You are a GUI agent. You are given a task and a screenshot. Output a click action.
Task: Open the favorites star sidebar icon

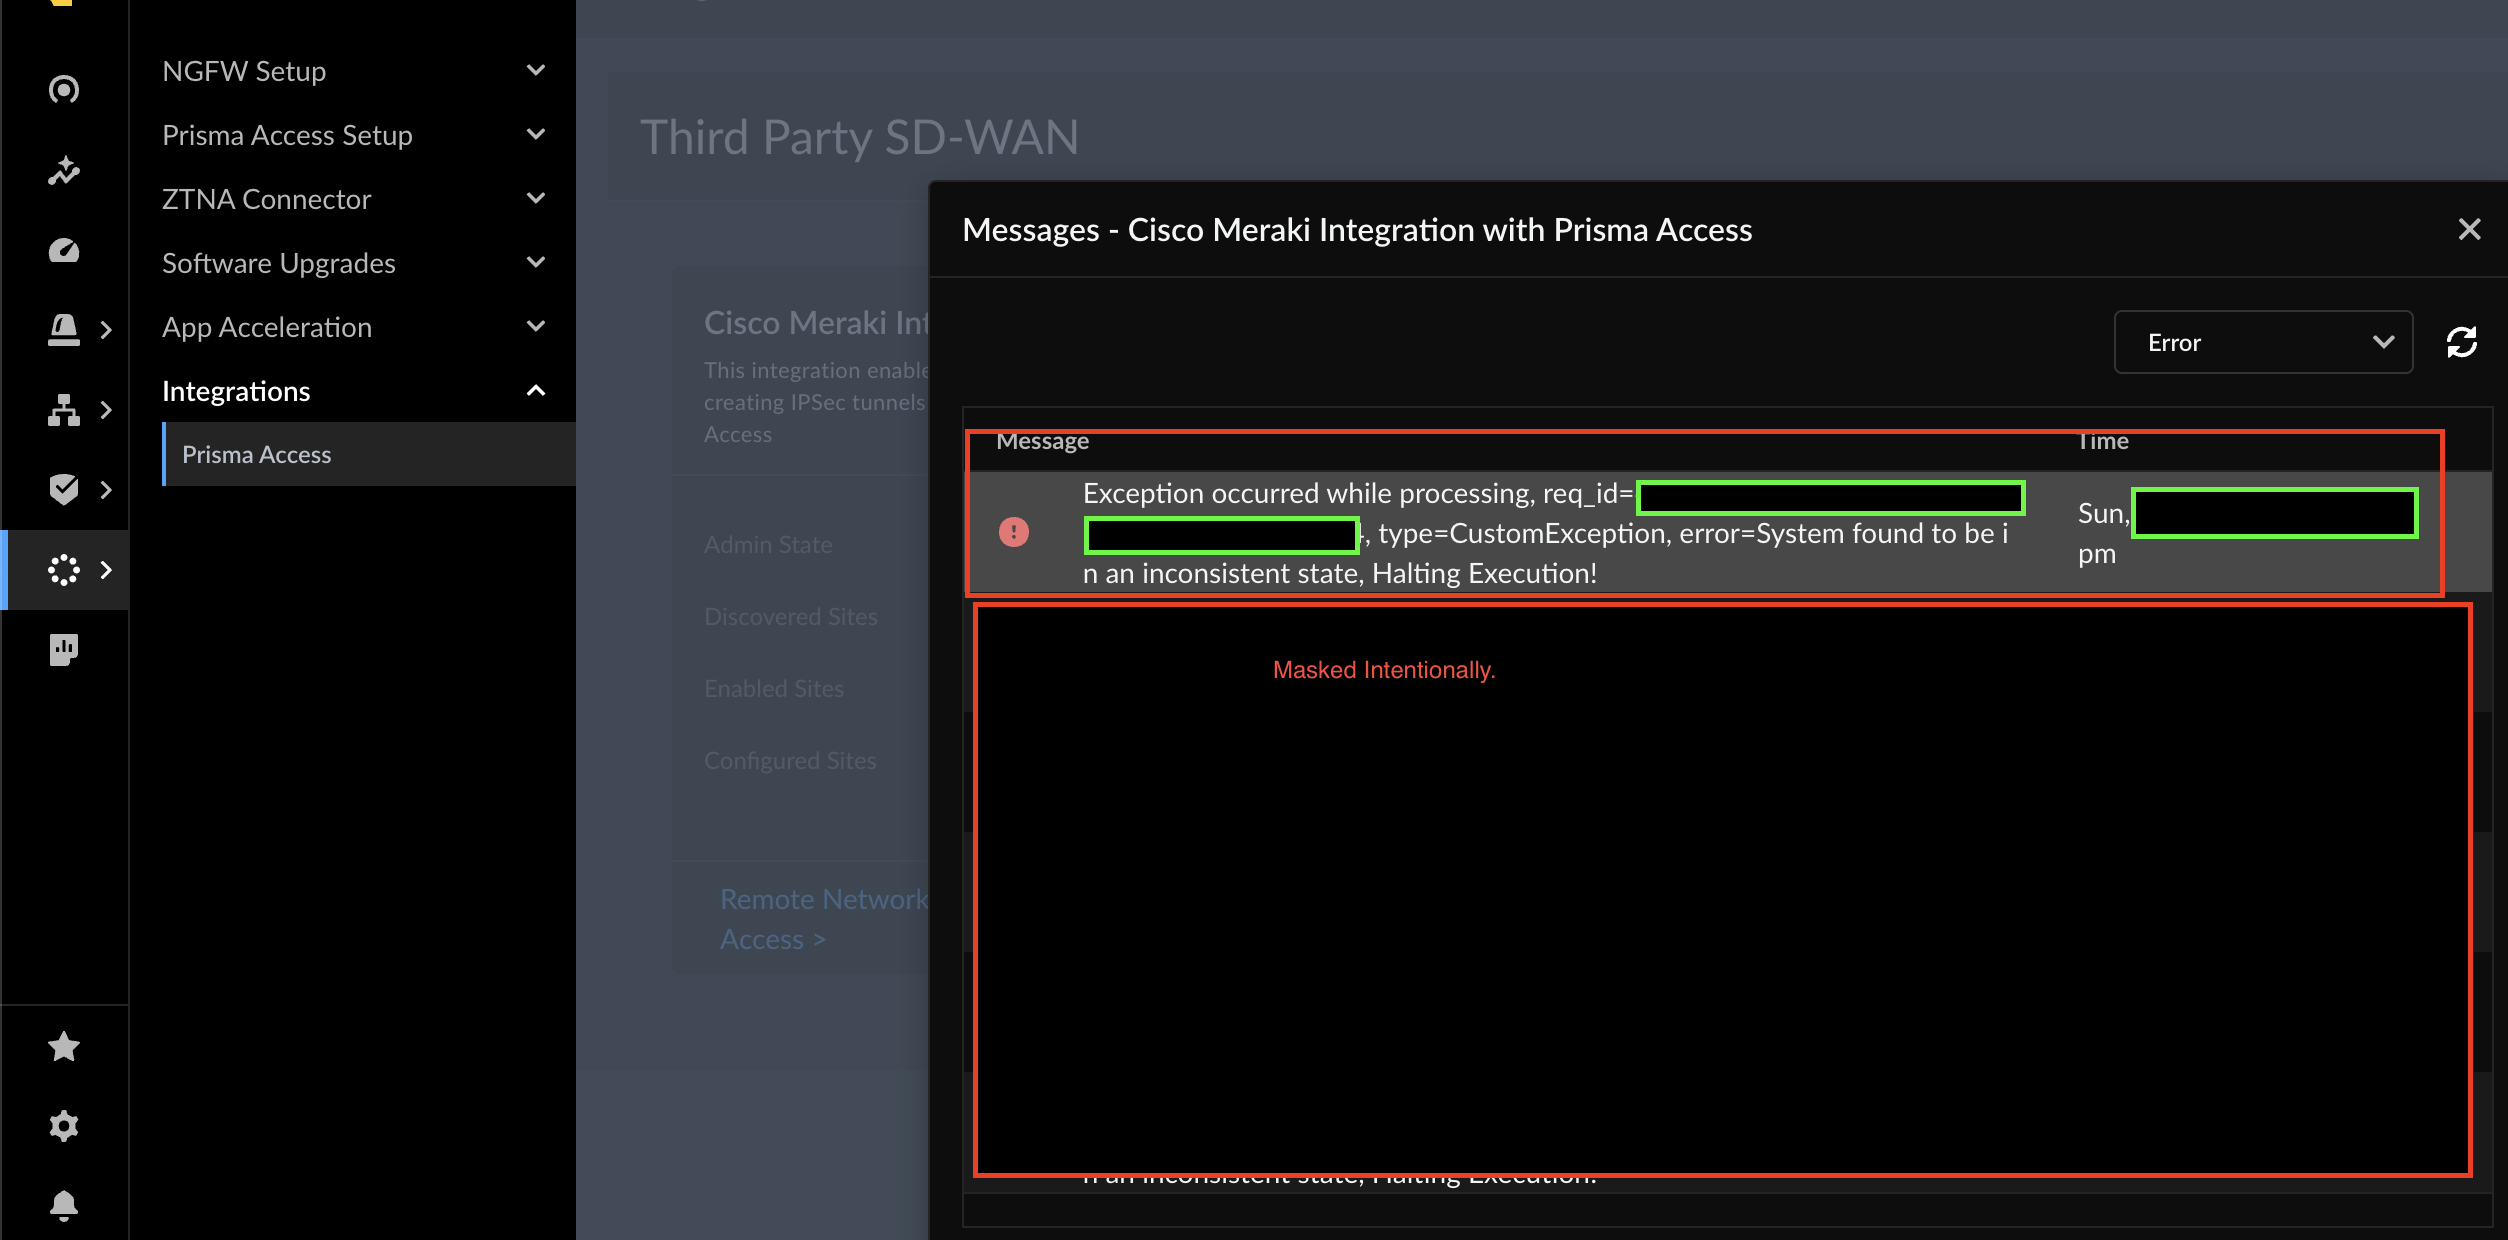(x=64, y=1046)
